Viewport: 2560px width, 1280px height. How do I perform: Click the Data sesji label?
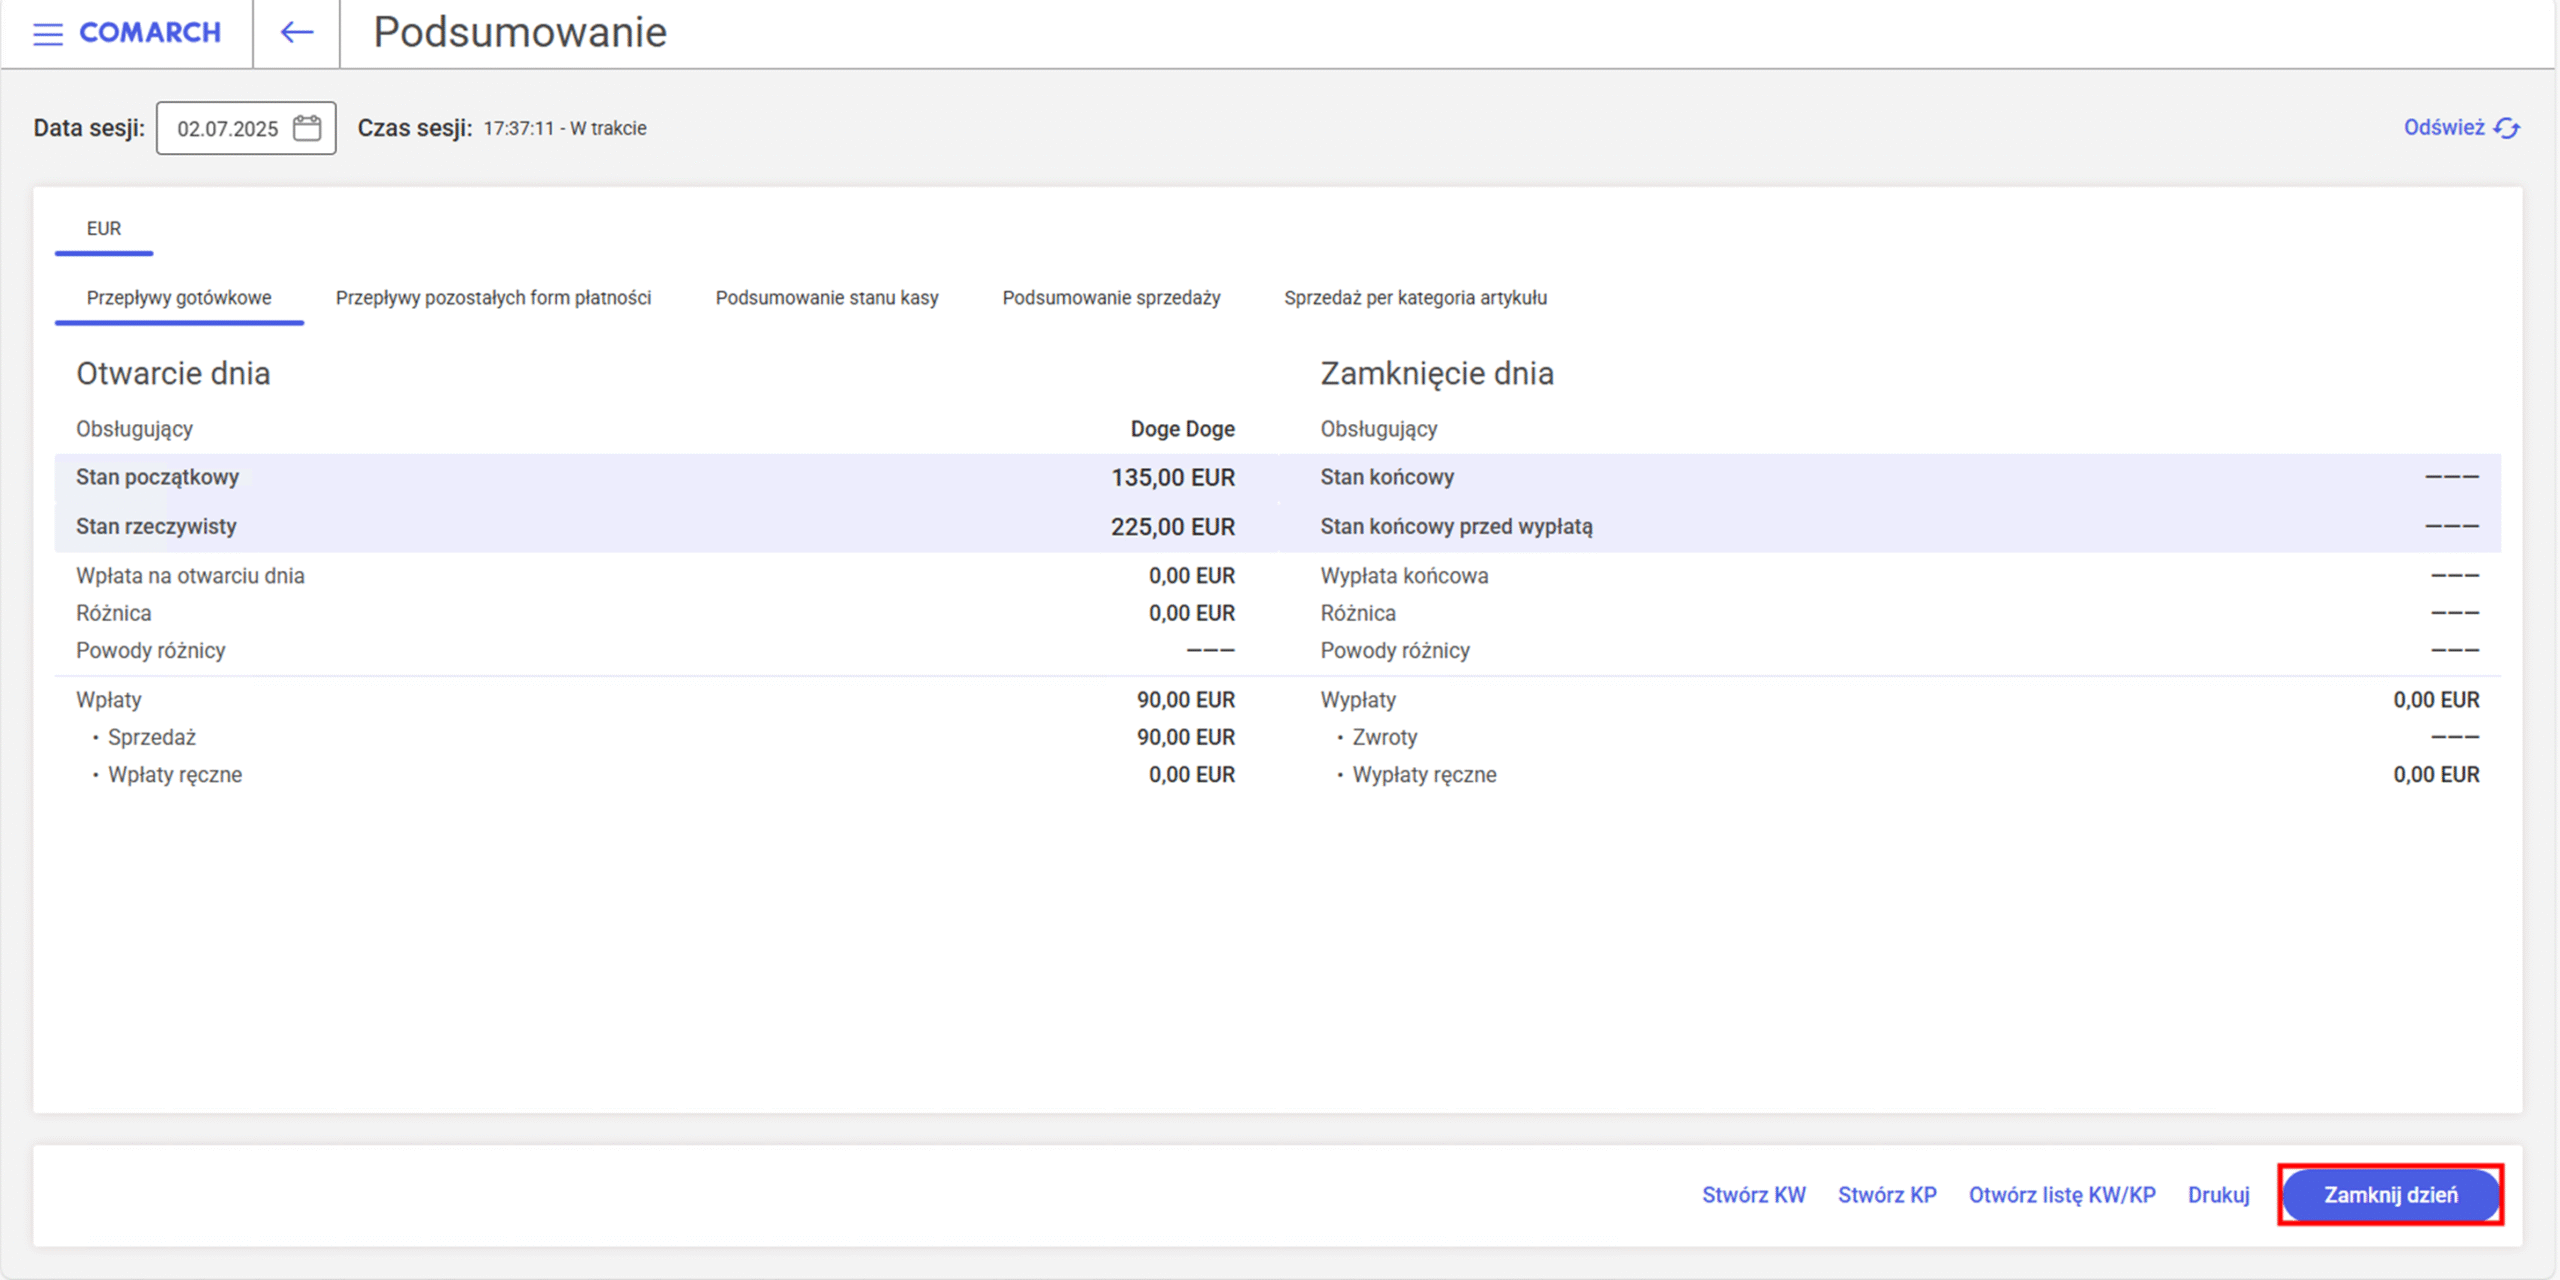[x=89, y=128]
